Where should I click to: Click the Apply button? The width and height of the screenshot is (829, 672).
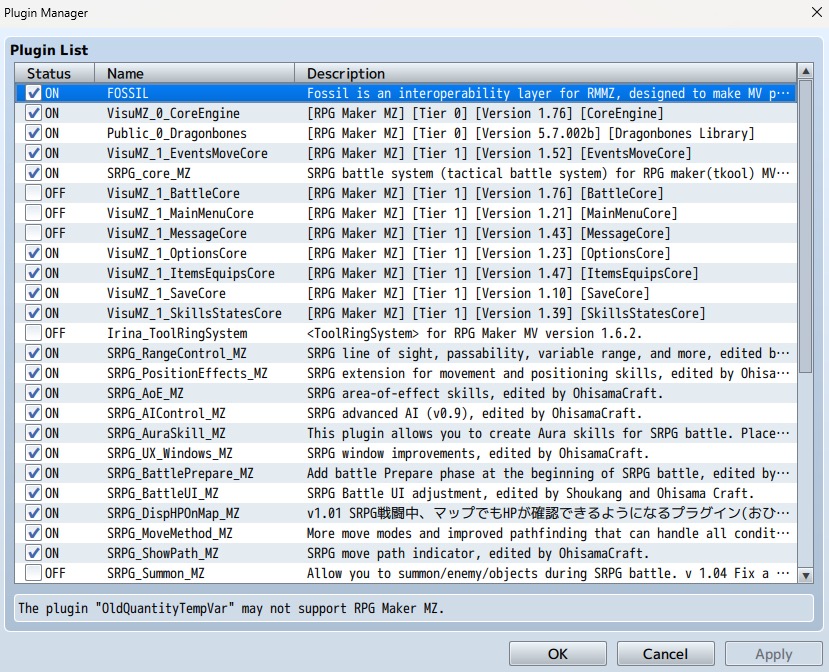773,654
